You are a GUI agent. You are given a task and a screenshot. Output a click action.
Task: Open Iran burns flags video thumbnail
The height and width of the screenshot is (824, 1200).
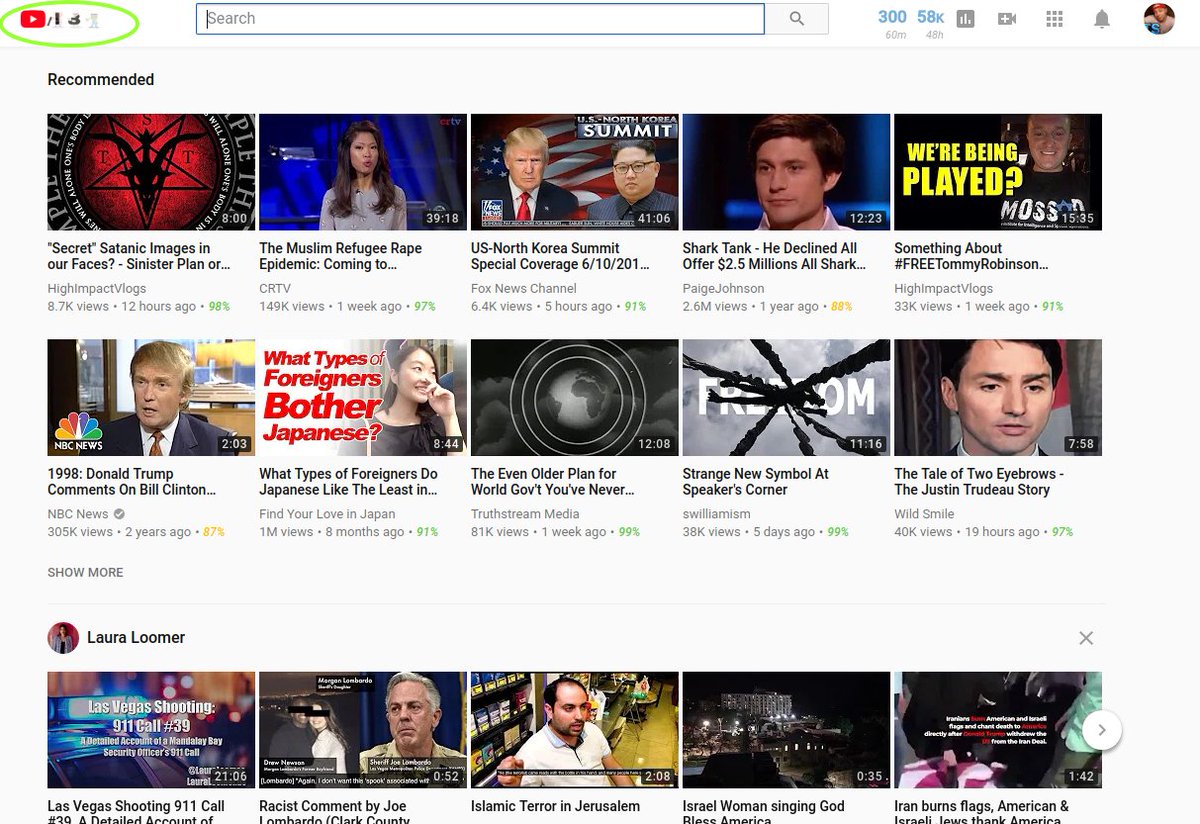click(998, 730)
